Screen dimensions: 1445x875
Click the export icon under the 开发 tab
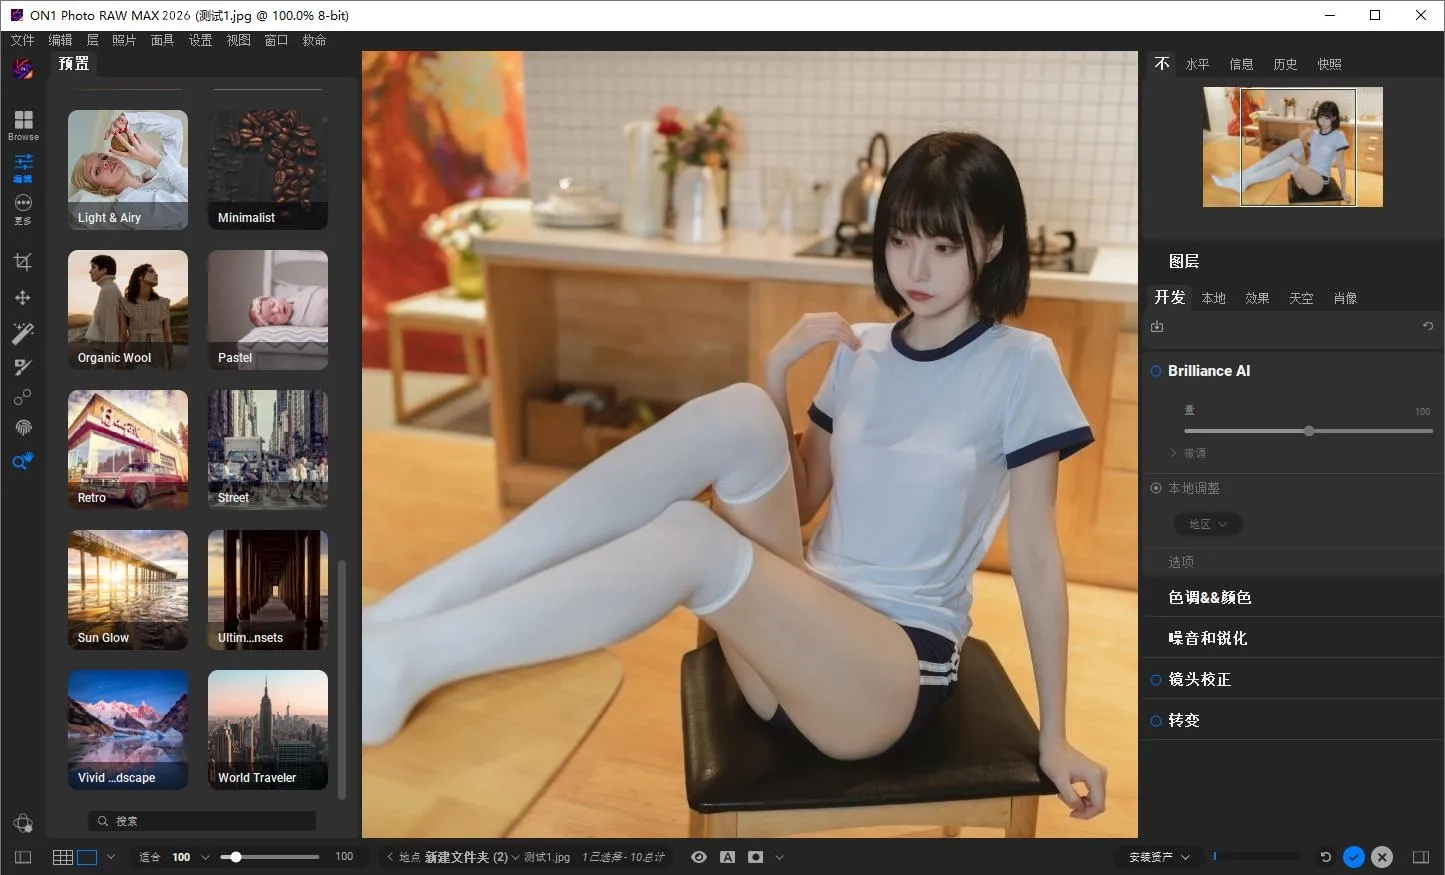[x=1156, y=326]
